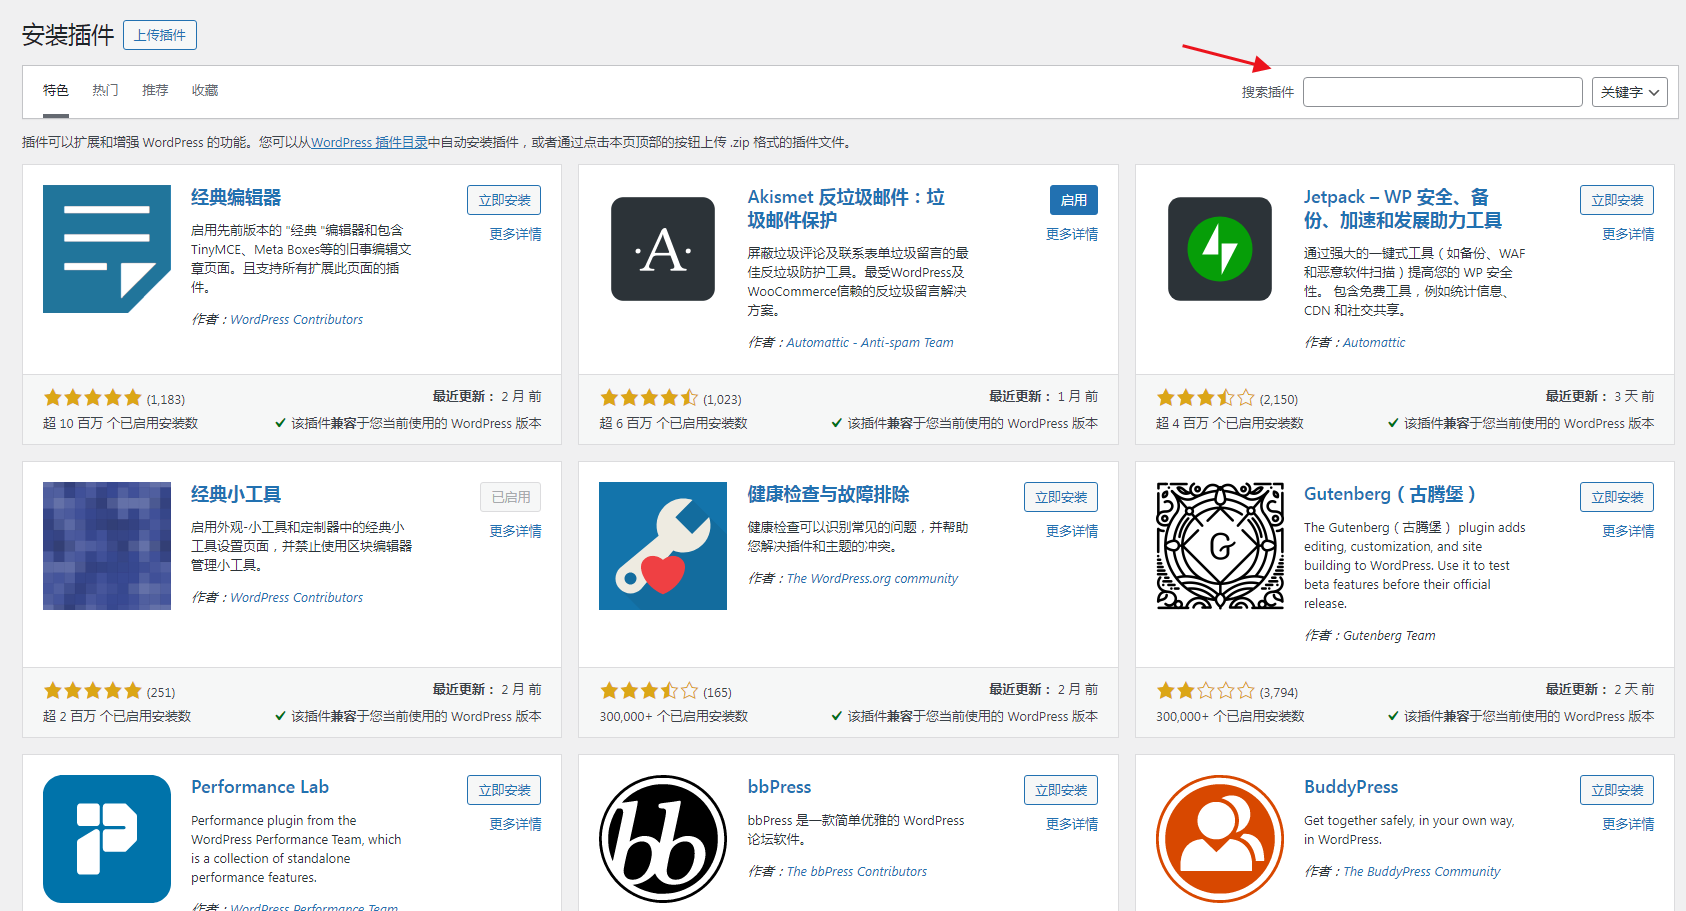Screen dimensions: 1686x911
Task: Switch to the 特色 tab
Action: [x=56, y=90]
